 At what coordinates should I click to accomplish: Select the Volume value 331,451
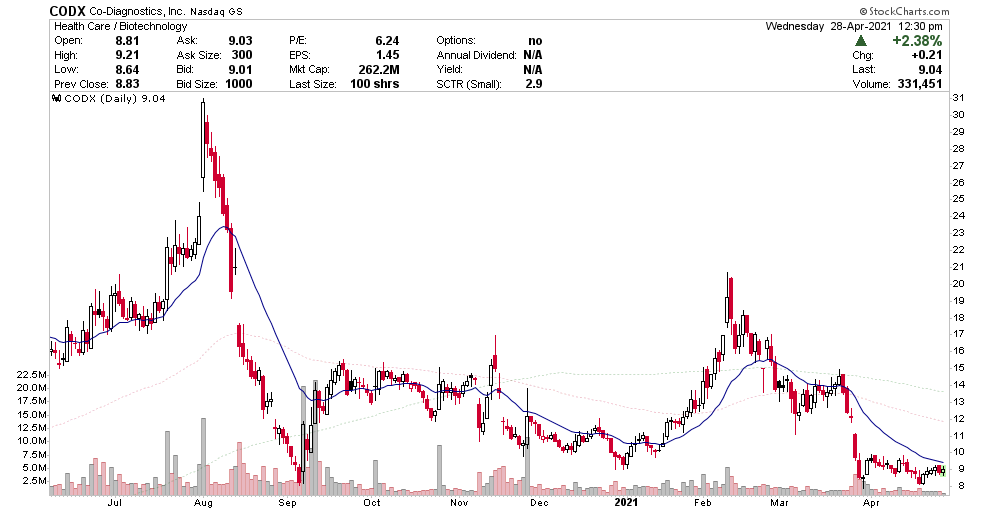920,84
